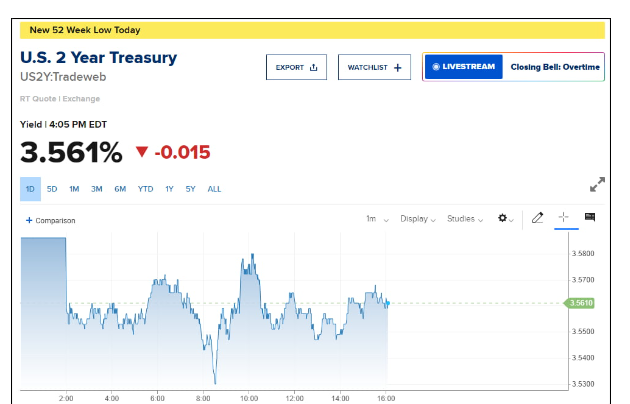The width and height of the screenshot is (630, 404).
Task: Select the 5D time range tab
Action: (52, 189)
